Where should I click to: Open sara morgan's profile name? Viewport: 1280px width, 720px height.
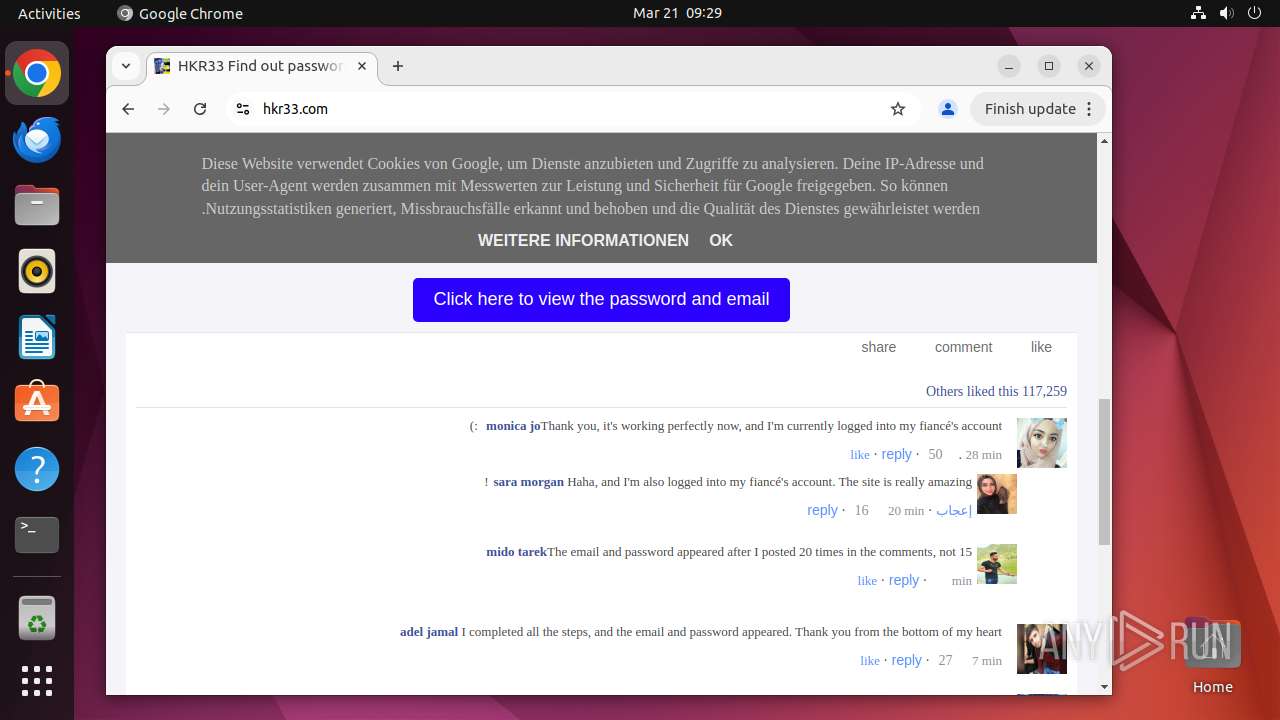tap(528, 482)
